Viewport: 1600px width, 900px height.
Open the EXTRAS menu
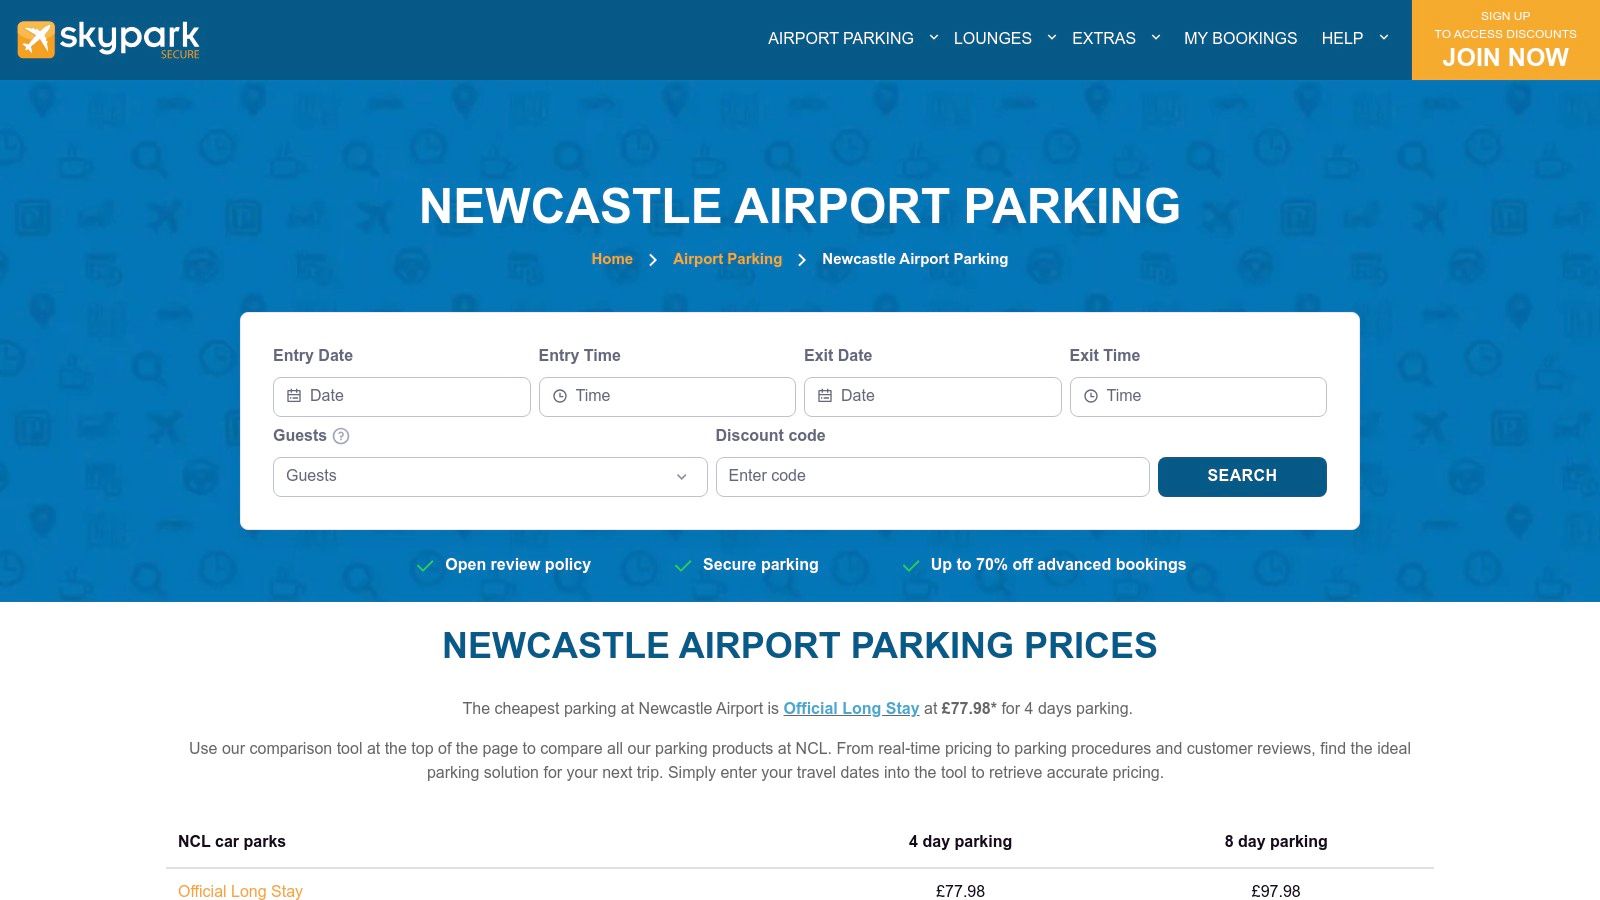point(1103,38)
